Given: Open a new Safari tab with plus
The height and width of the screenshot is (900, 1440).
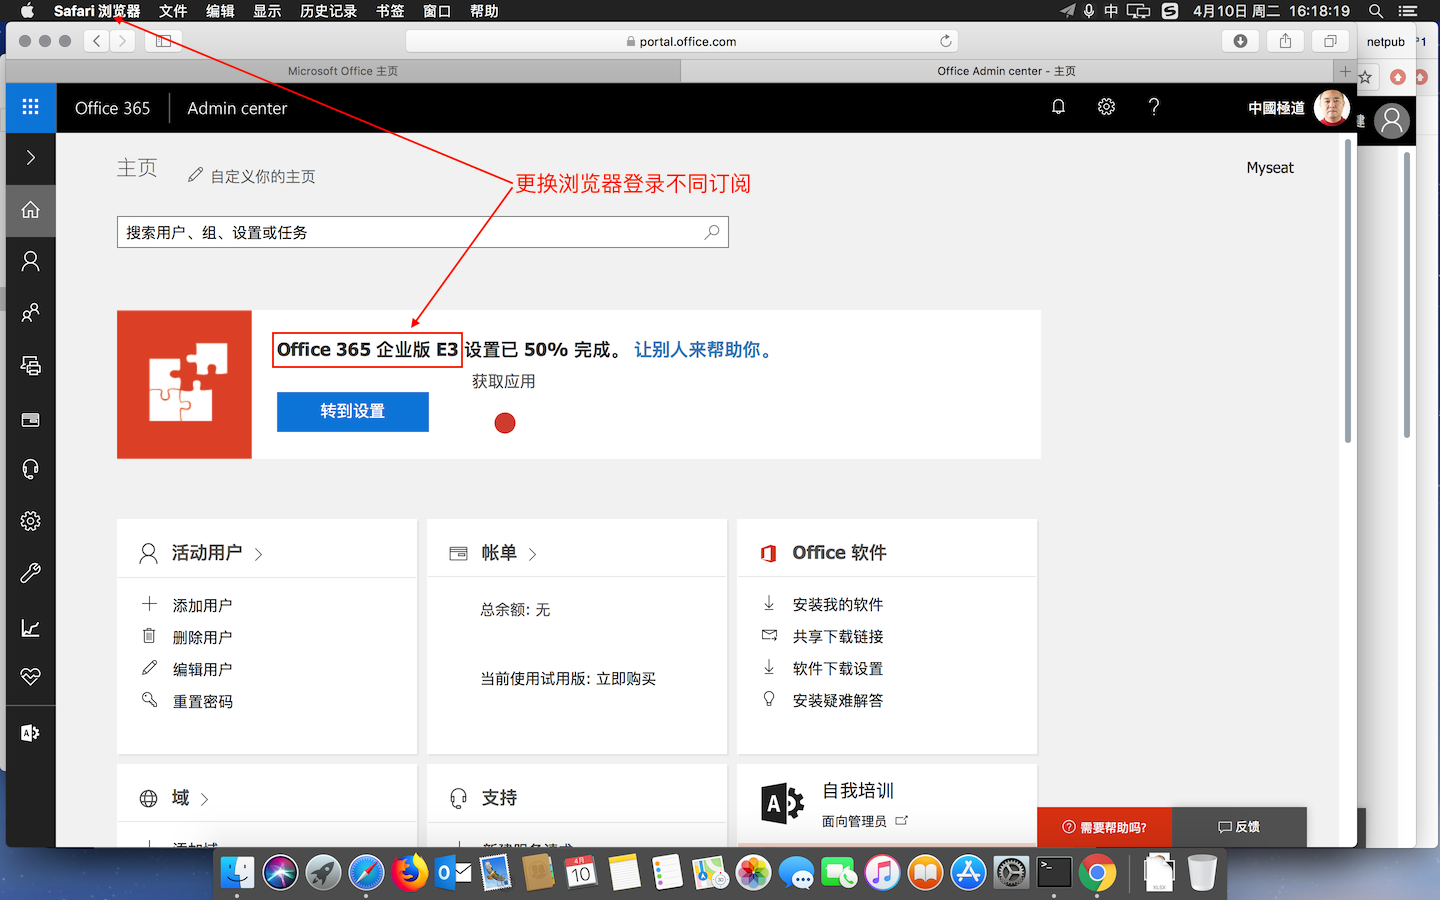Looking at the screenshot, I should click(1345, 71).
